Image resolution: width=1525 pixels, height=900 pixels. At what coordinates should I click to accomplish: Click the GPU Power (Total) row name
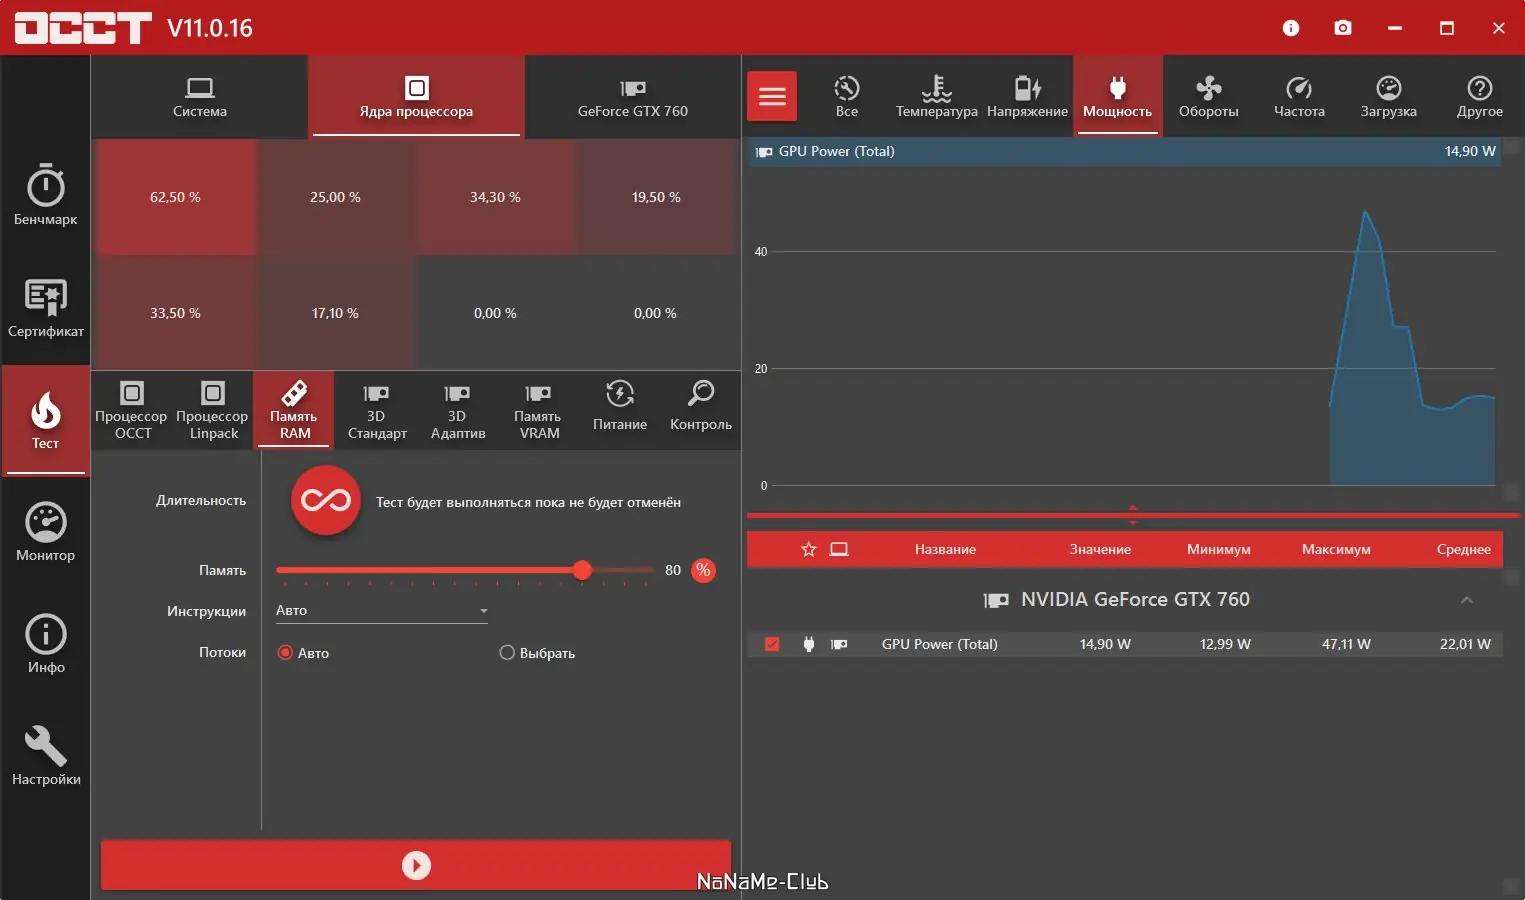tap(940, 644)
